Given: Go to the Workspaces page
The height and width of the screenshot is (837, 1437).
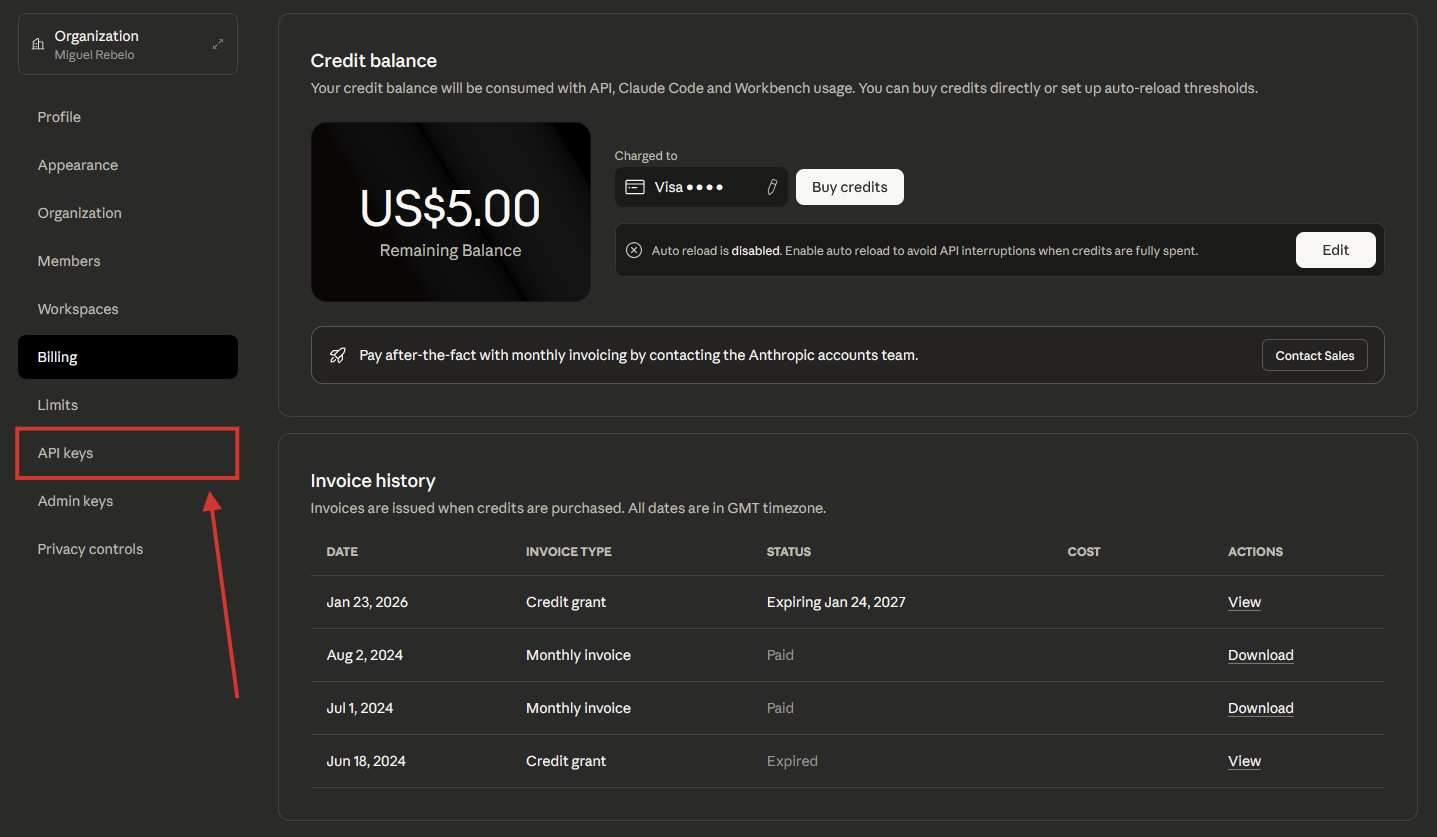Looking at the screenshot, I should pyautogui.click(x=77, y=308).
